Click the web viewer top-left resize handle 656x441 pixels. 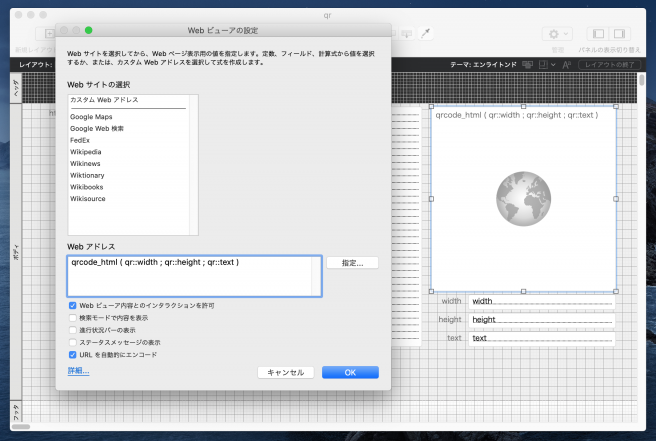click(431, 107)
